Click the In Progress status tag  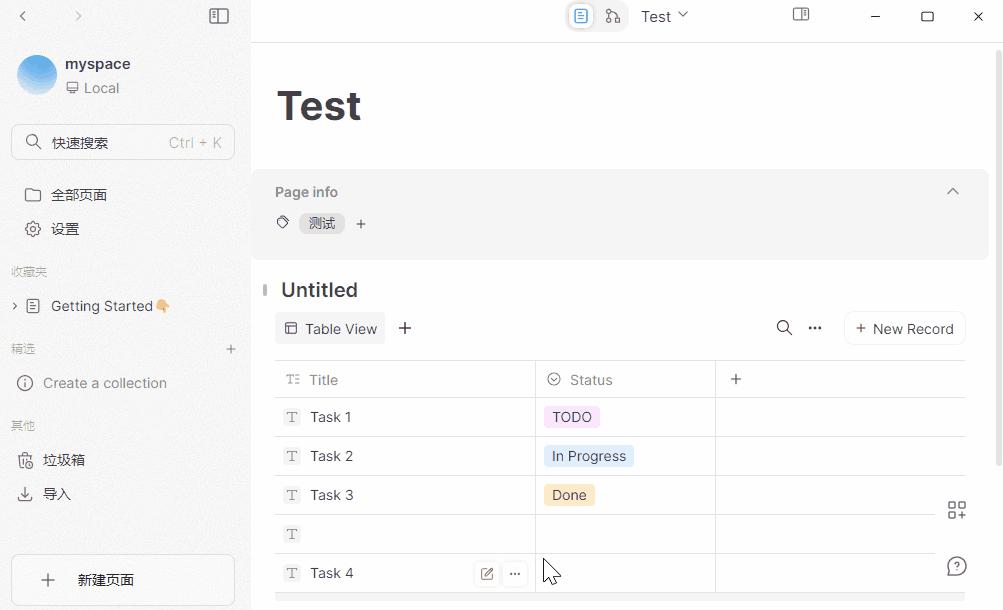pyautogui.click(x=588, y=456)
